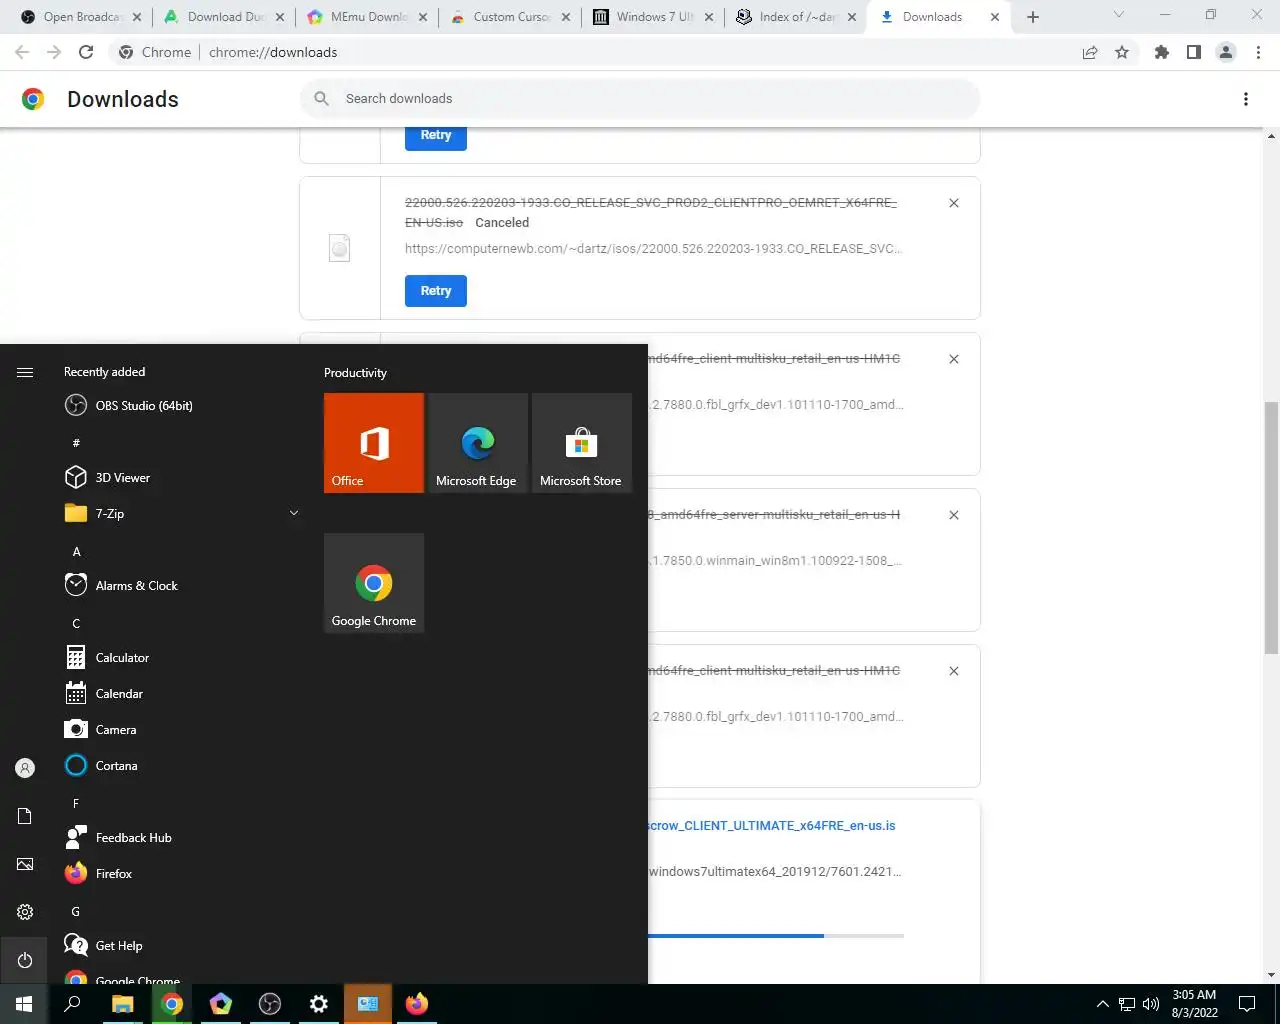1280x1024 pixels.
Task: Launch Calculator from the app list
Action: pyautogui.click(x=107, y=657)
